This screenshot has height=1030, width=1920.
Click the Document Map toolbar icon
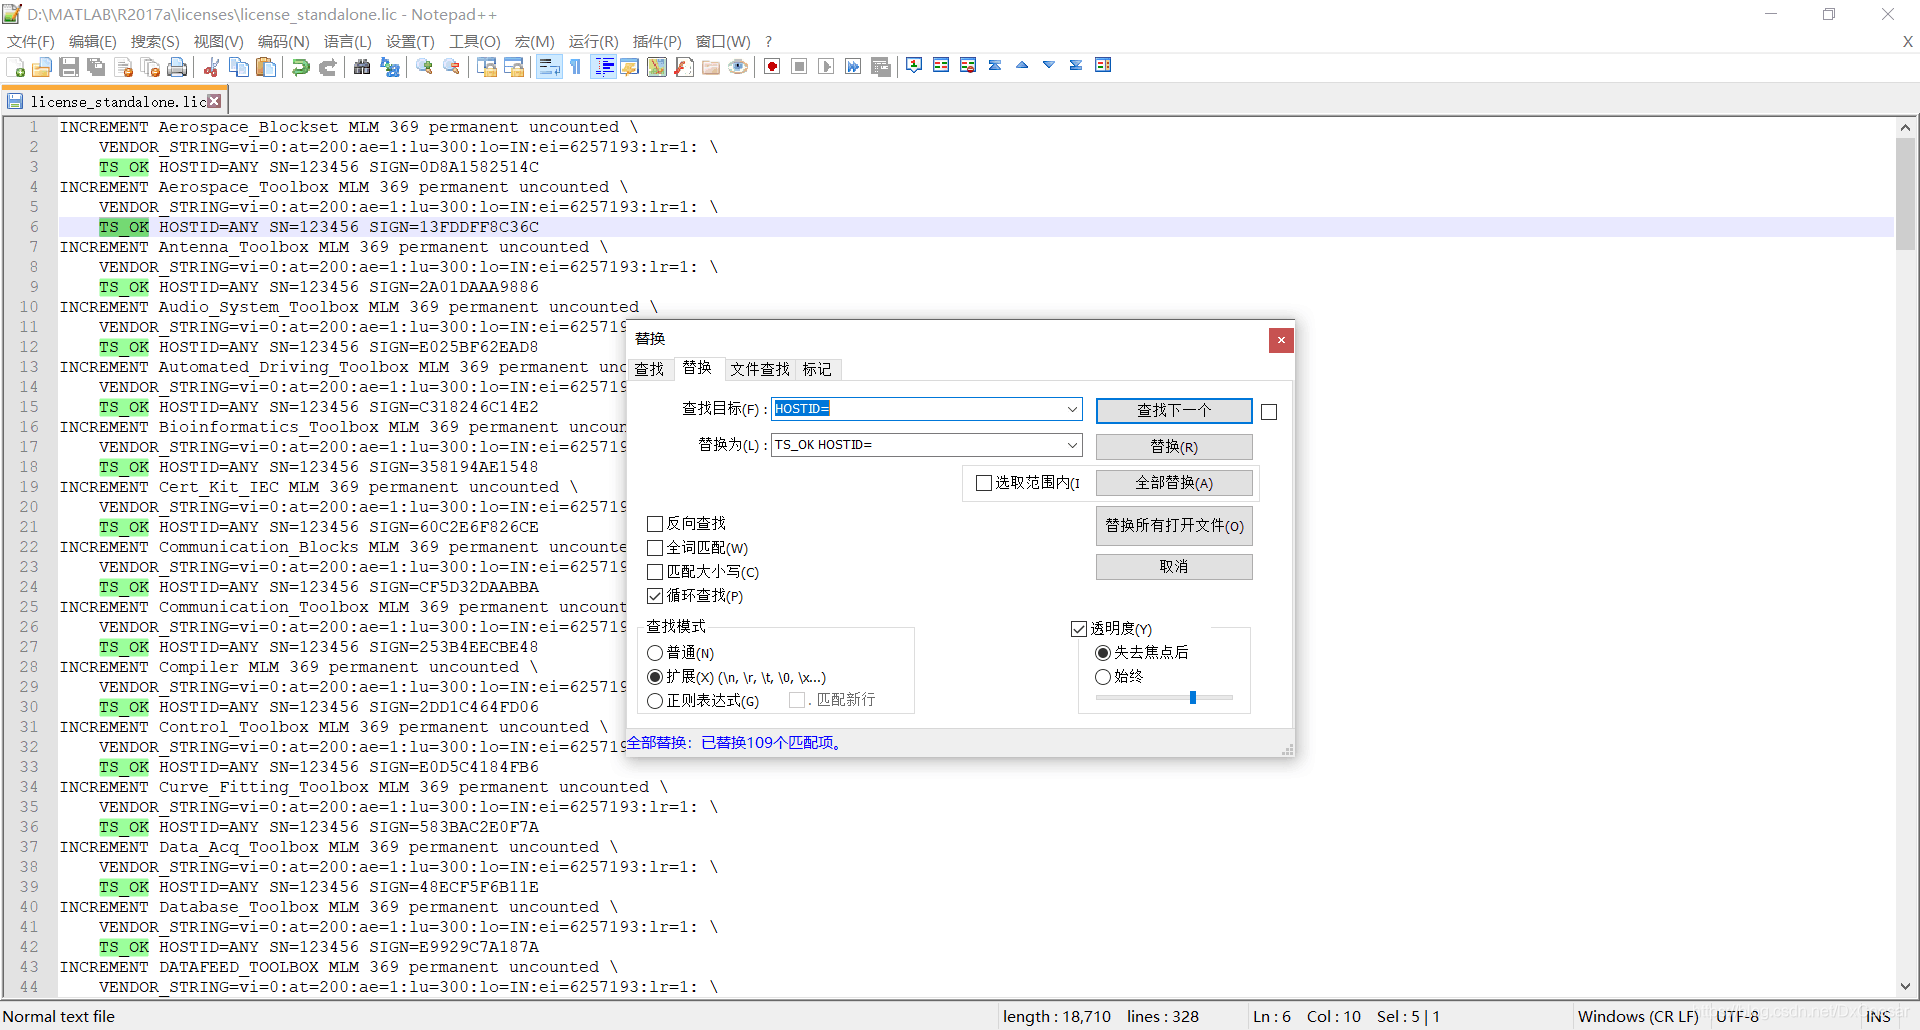tap(657, 67)
